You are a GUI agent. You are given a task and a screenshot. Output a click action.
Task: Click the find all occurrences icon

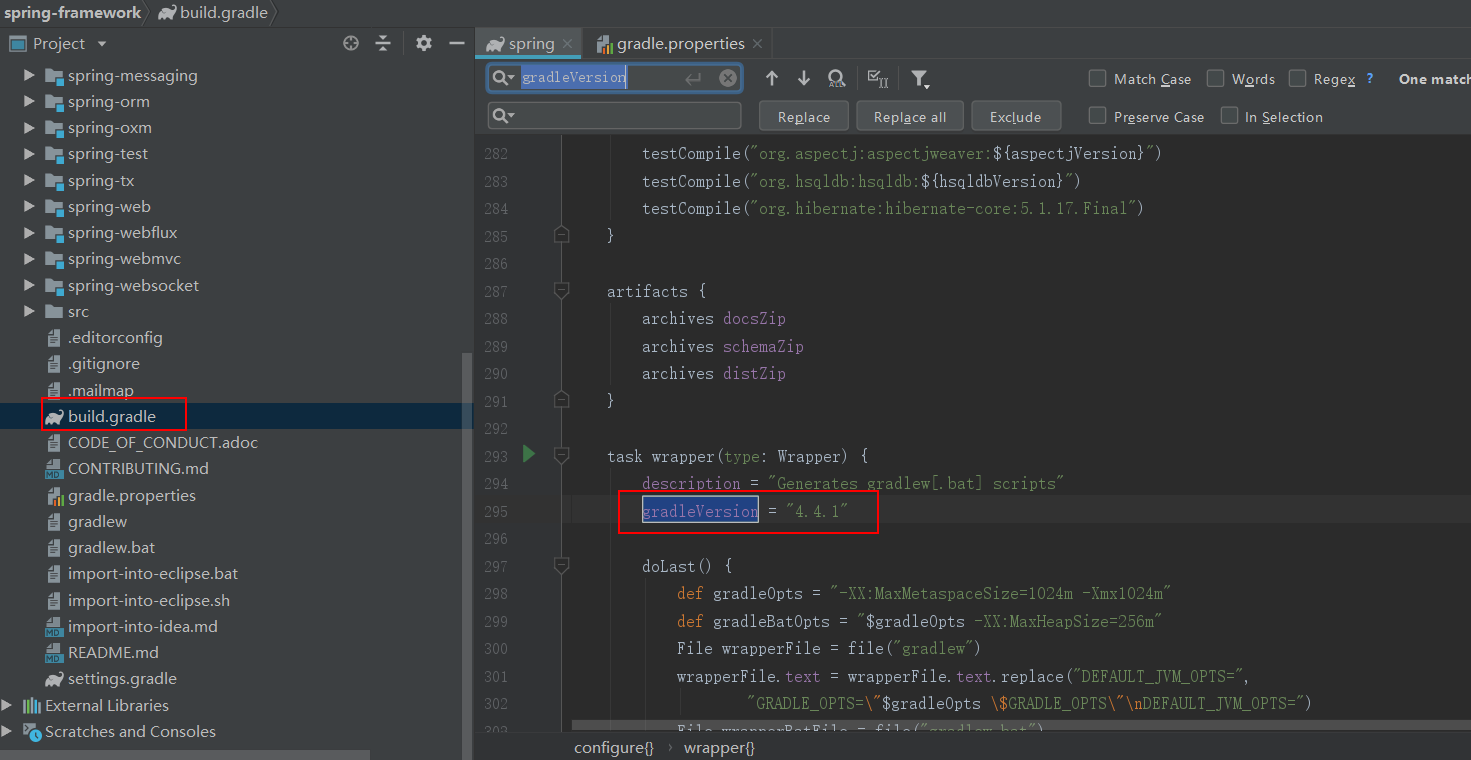pos(837,79)
